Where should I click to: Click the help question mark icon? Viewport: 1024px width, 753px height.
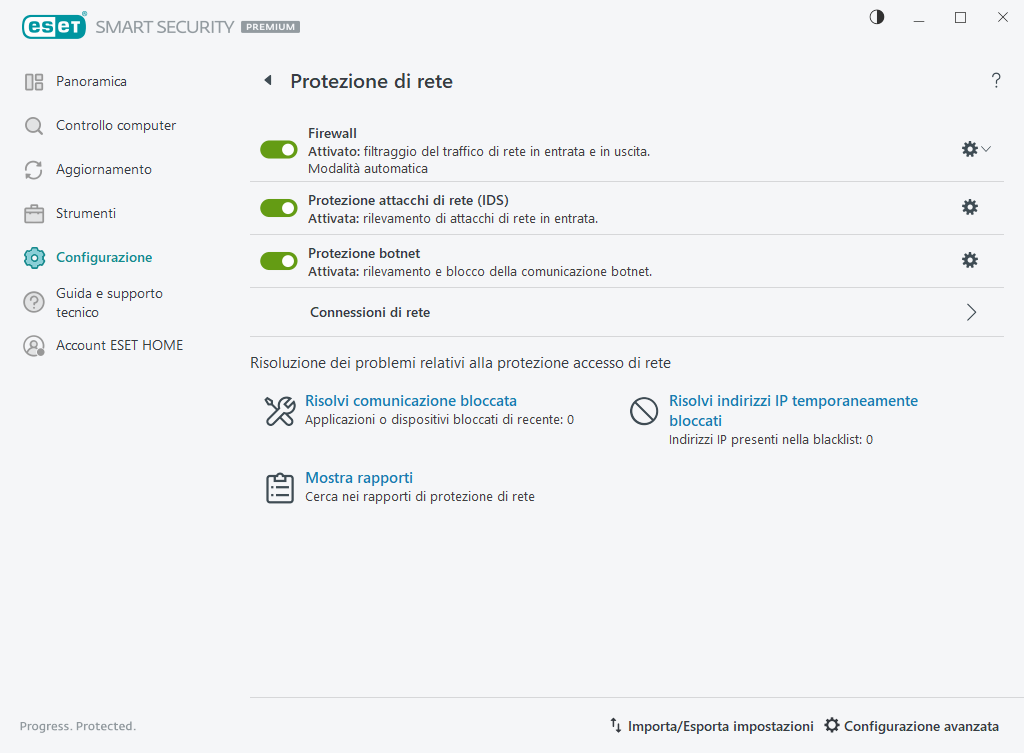(x=996, y=81)
